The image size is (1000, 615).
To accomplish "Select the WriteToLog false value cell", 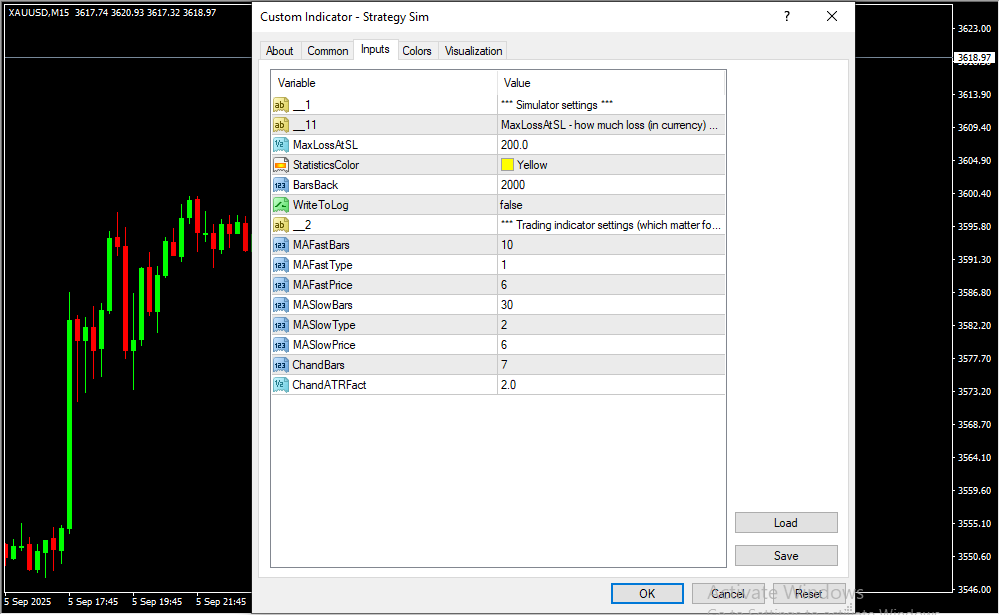I will tap(610, 205).
